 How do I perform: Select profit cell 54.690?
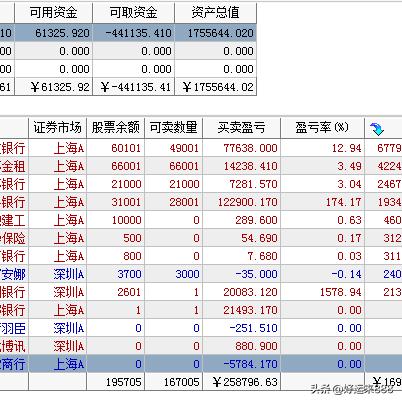(x=241, y=238)
